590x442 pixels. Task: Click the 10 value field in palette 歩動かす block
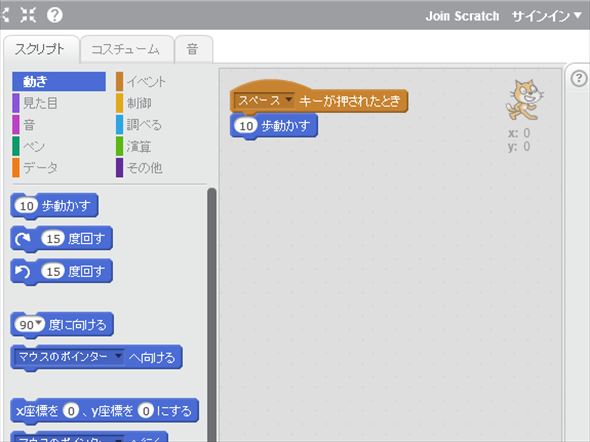pyautogui.click(x=26, y=206)
